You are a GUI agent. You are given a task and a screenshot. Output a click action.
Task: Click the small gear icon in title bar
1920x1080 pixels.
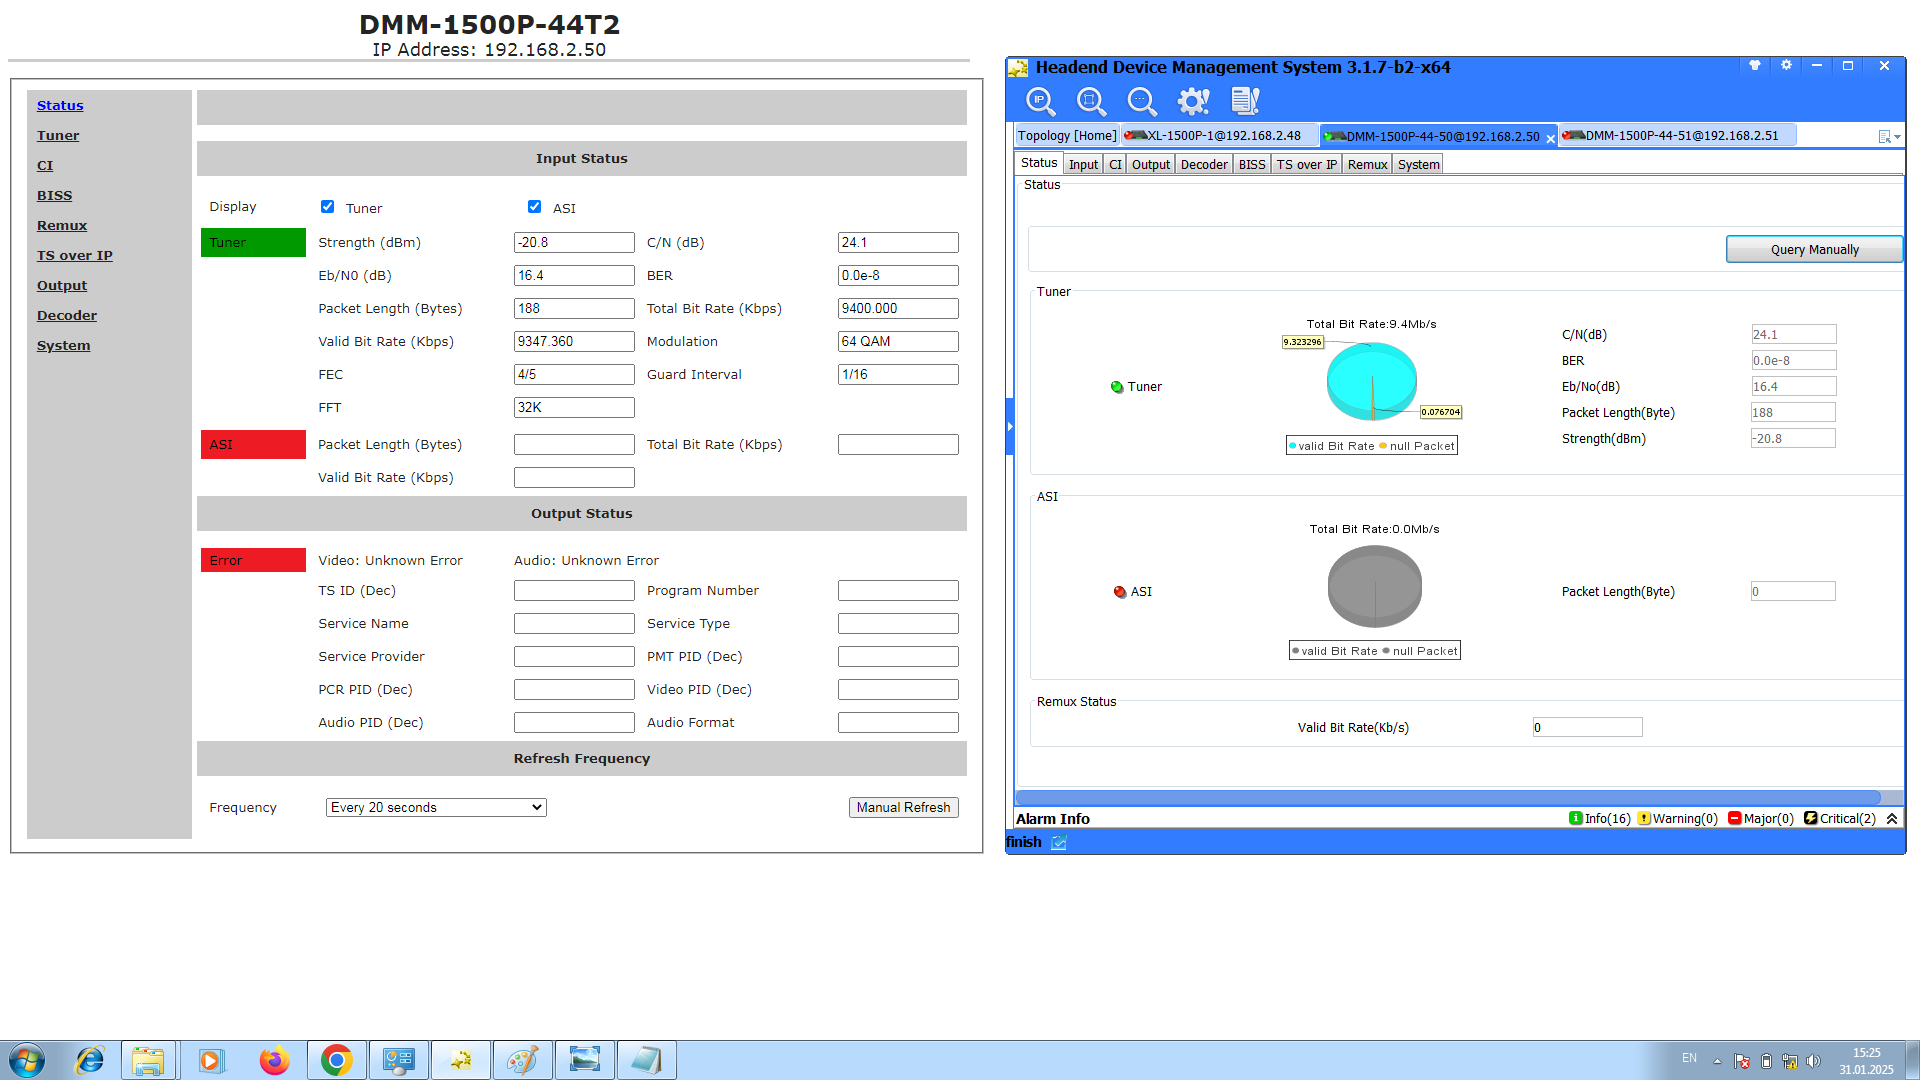point(1786,66)
